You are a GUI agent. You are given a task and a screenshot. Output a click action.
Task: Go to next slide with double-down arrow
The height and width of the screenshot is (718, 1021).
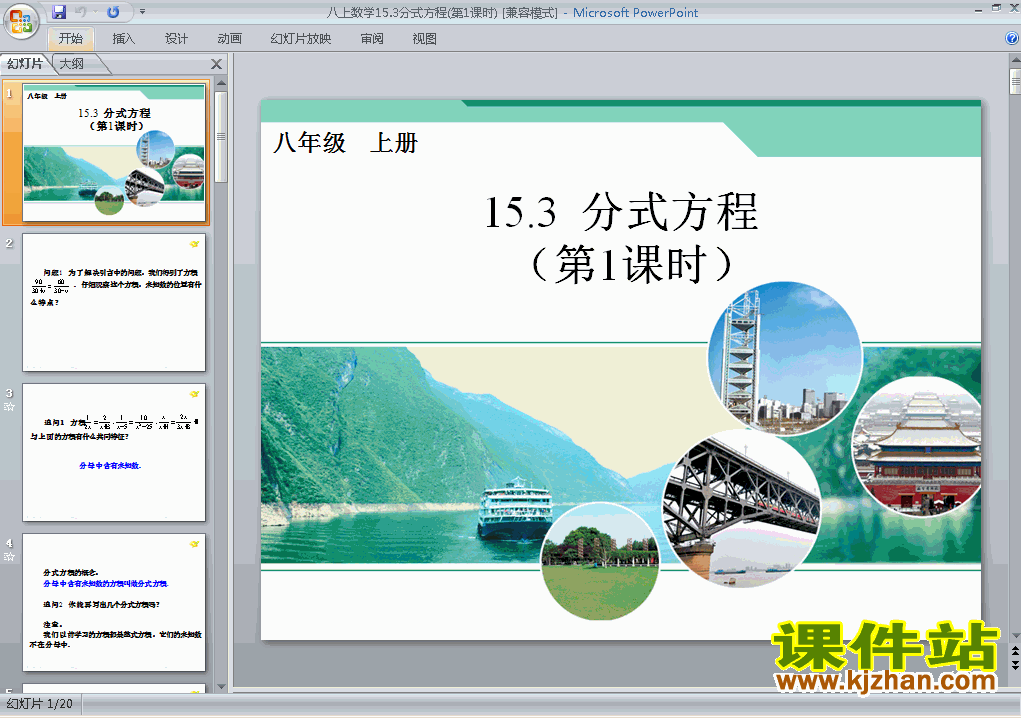[1015, 665]
